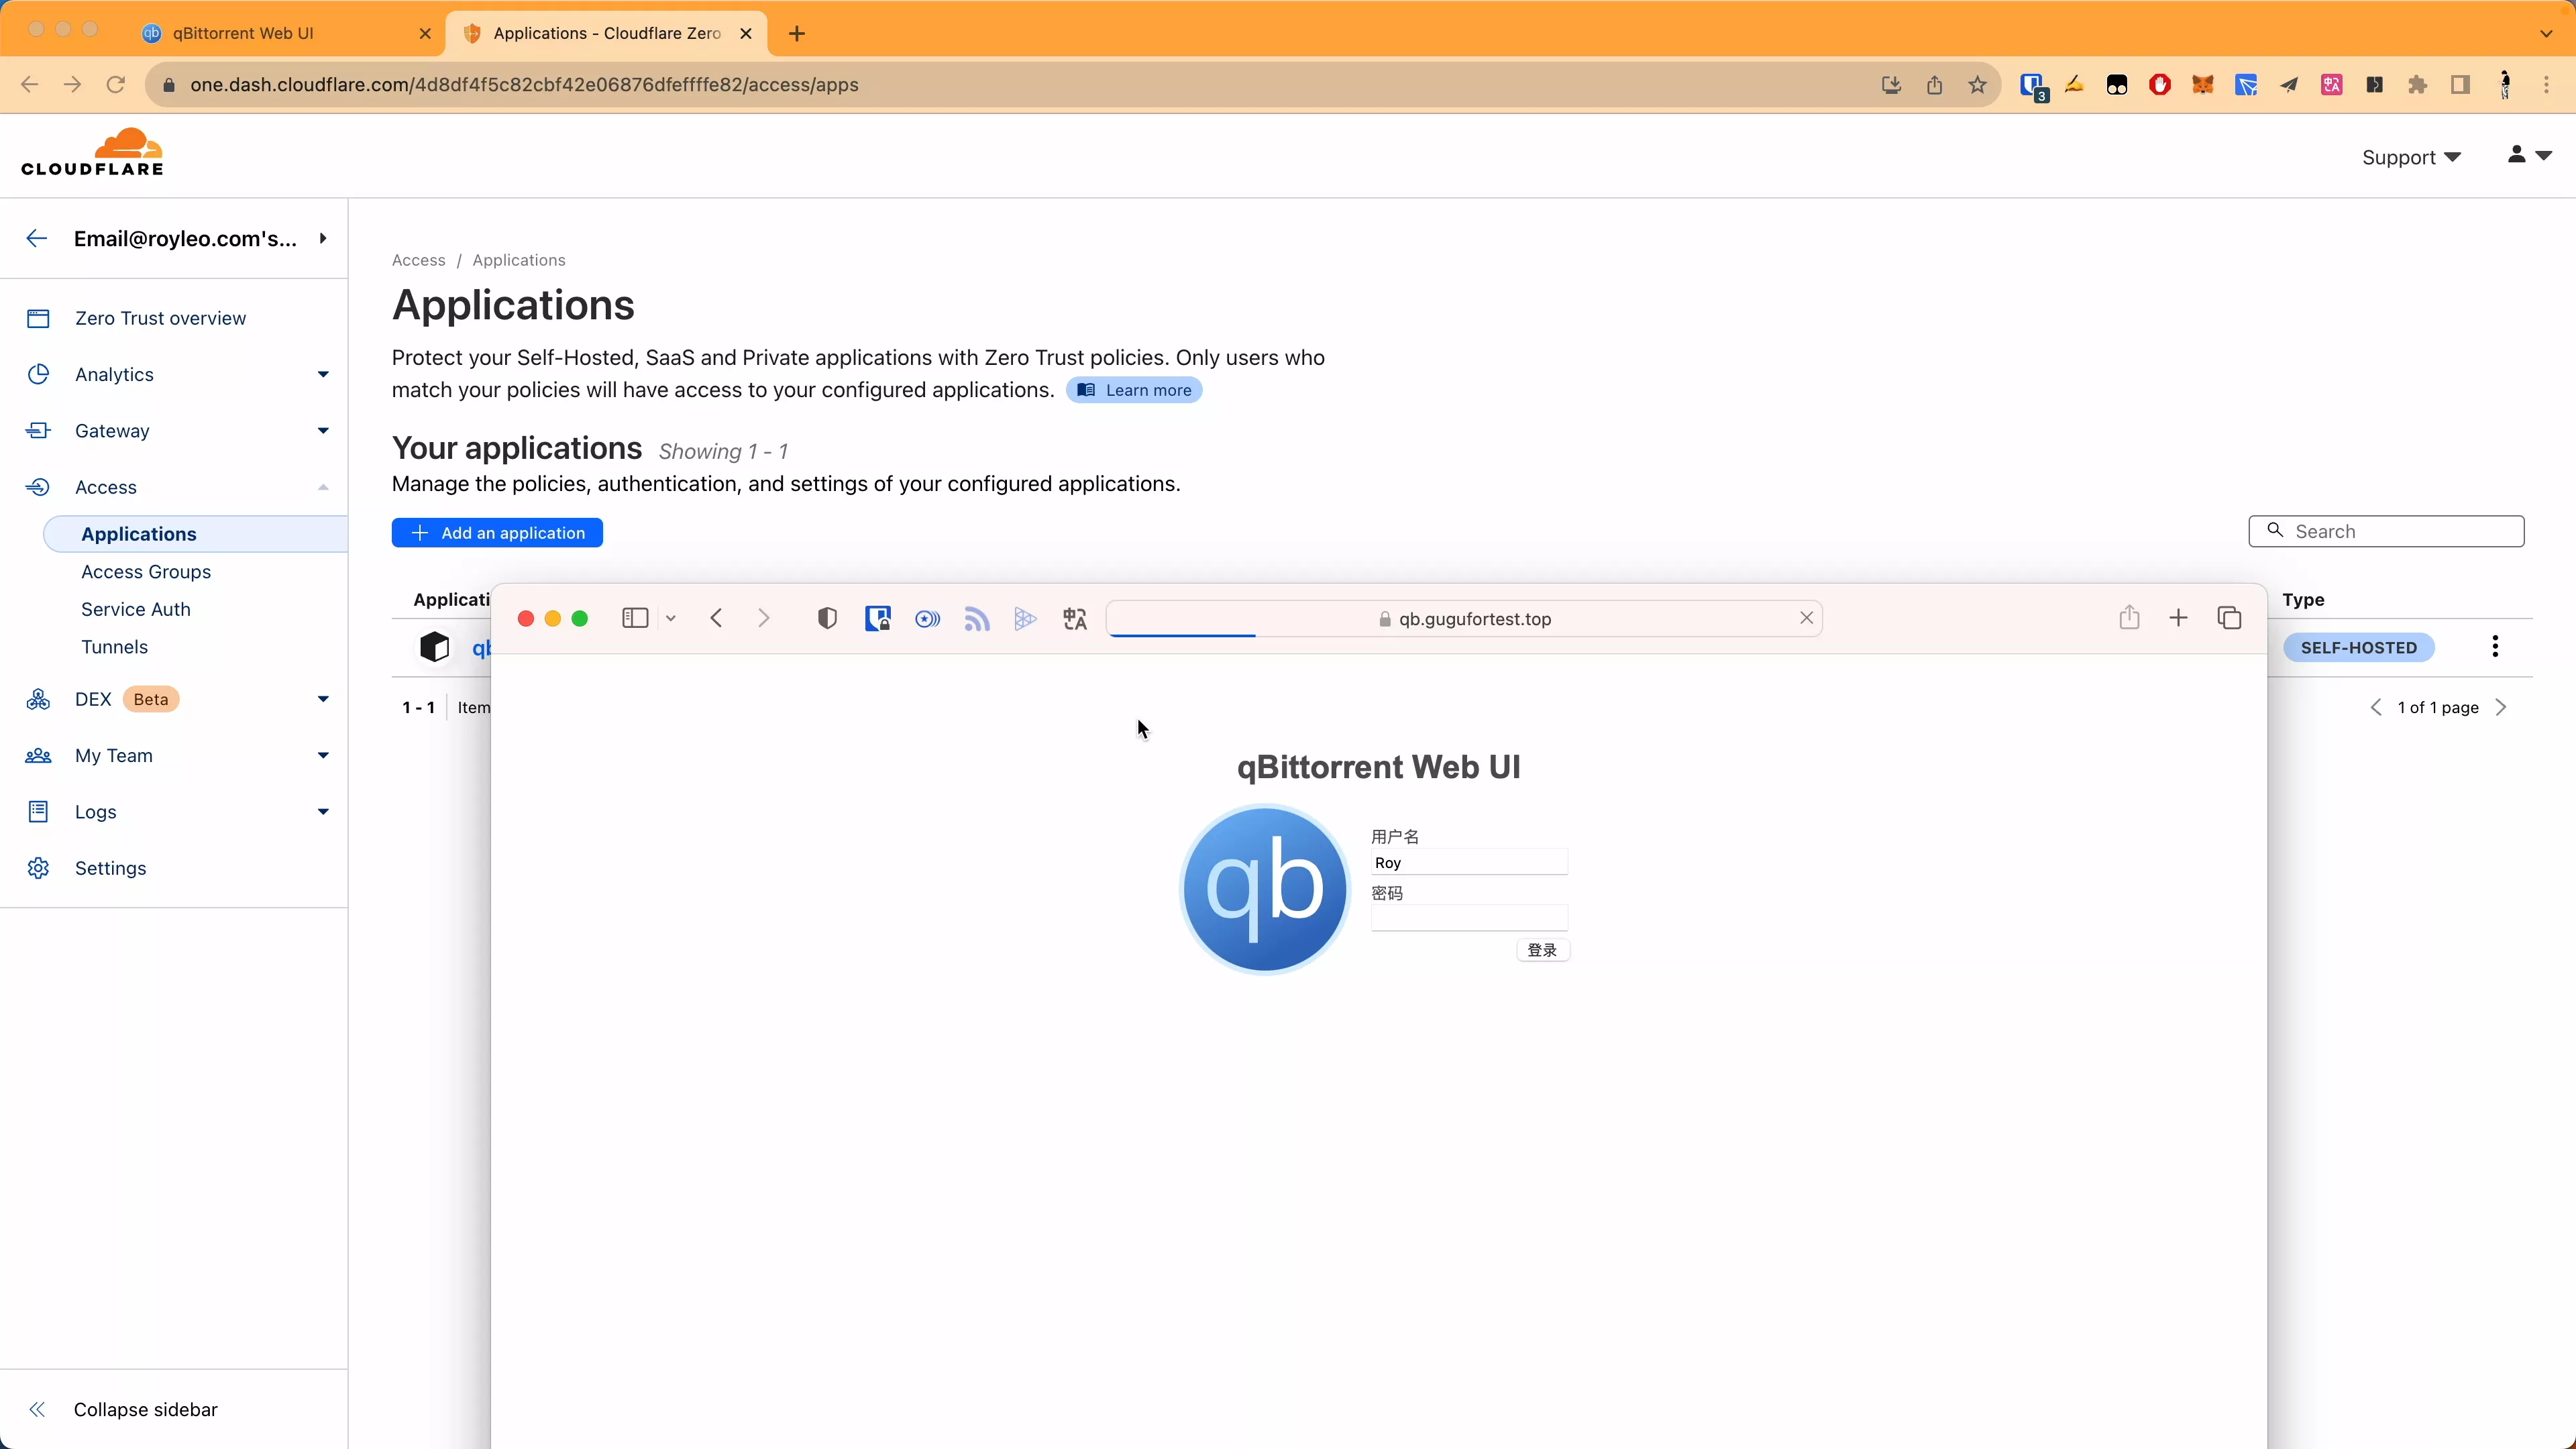Image resolution: width=2576 pixels, height=1449 pixels.
Task: Open Bitwarden extension with badge 3
Action: [x=2033, y=87]
